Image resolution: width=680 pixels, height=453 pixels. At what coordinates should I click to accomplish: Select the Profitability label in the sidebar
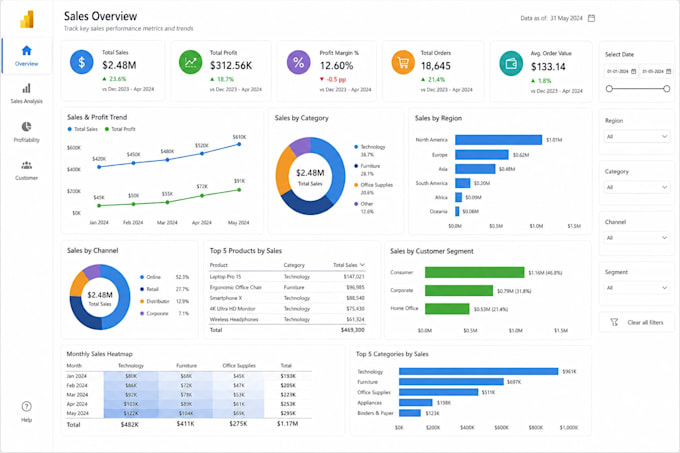click(26, 140)
